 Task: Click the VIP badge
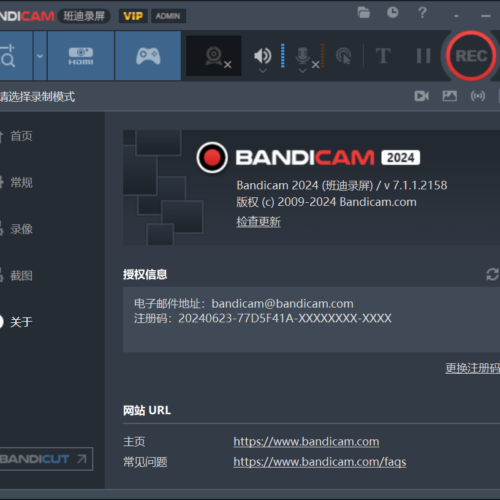(x=133, y=16)
